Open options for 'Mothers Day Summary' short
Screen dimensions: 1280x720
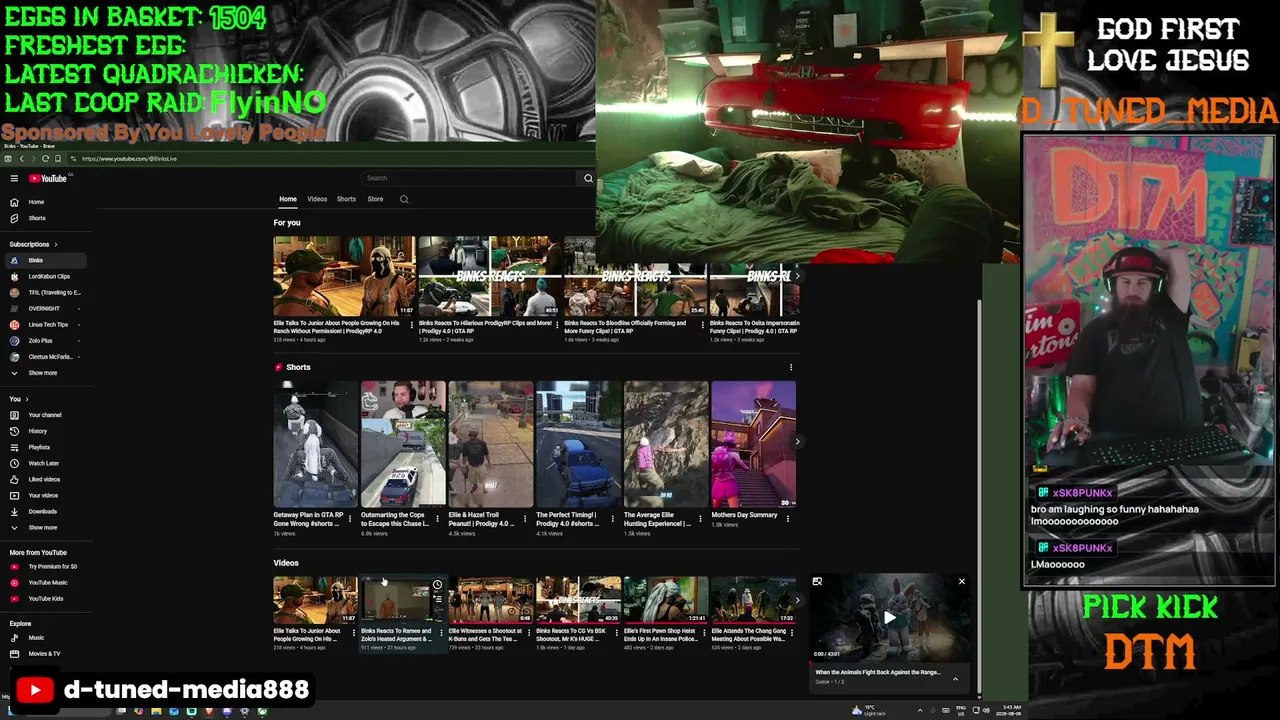[788, 518]
